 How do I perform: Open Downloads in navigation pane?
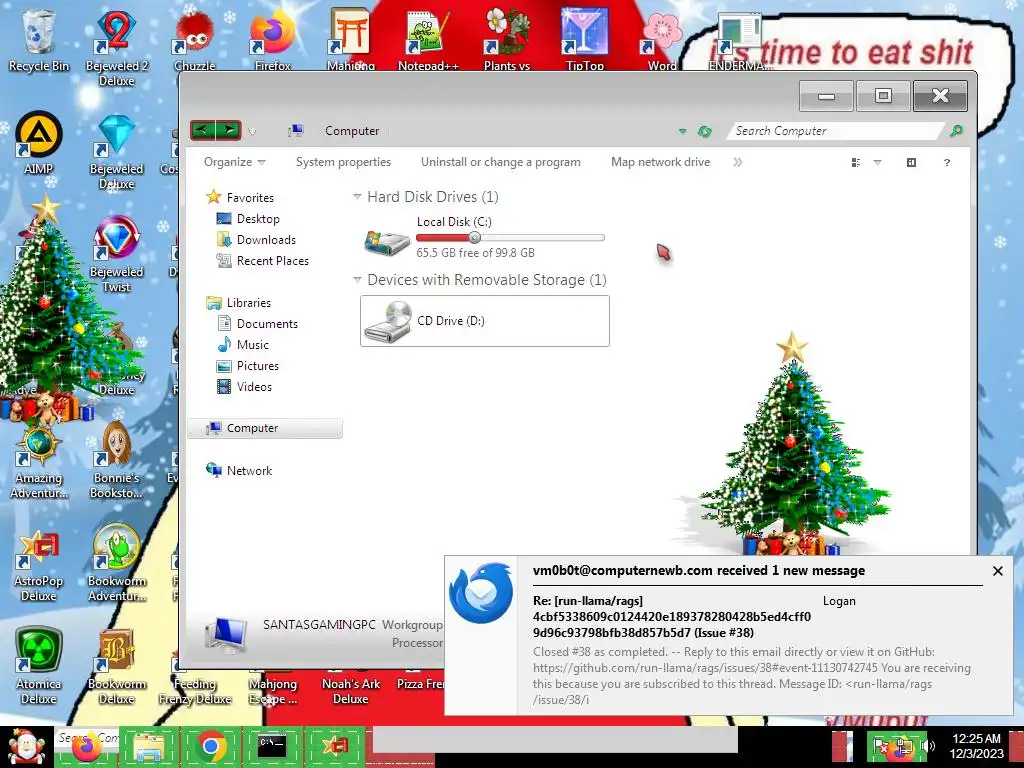[256, 240]
